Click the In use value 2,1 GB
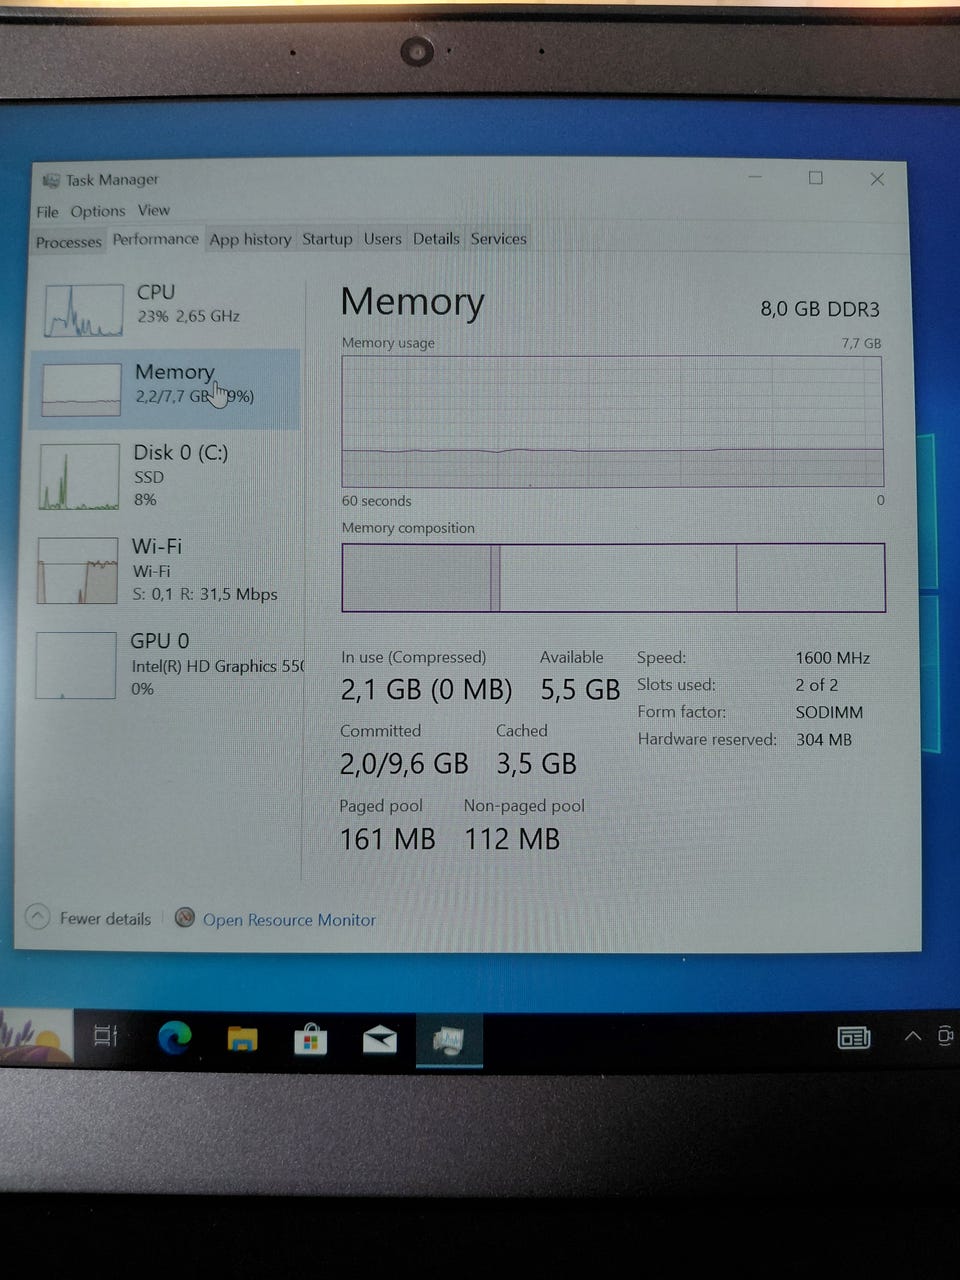The image size is (960, 1280). pos(426,690)
